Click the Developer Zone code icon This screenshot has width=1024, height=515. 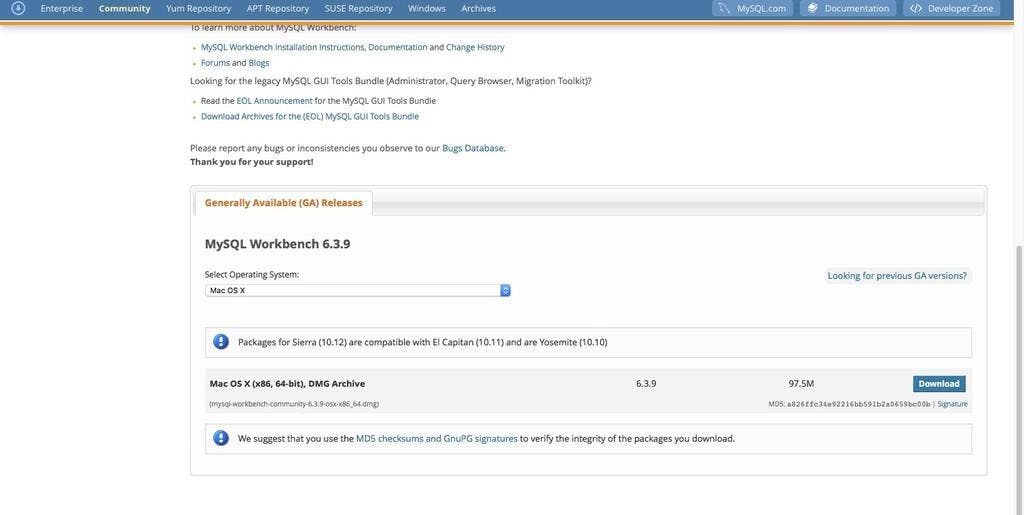[x=916, y=8]
